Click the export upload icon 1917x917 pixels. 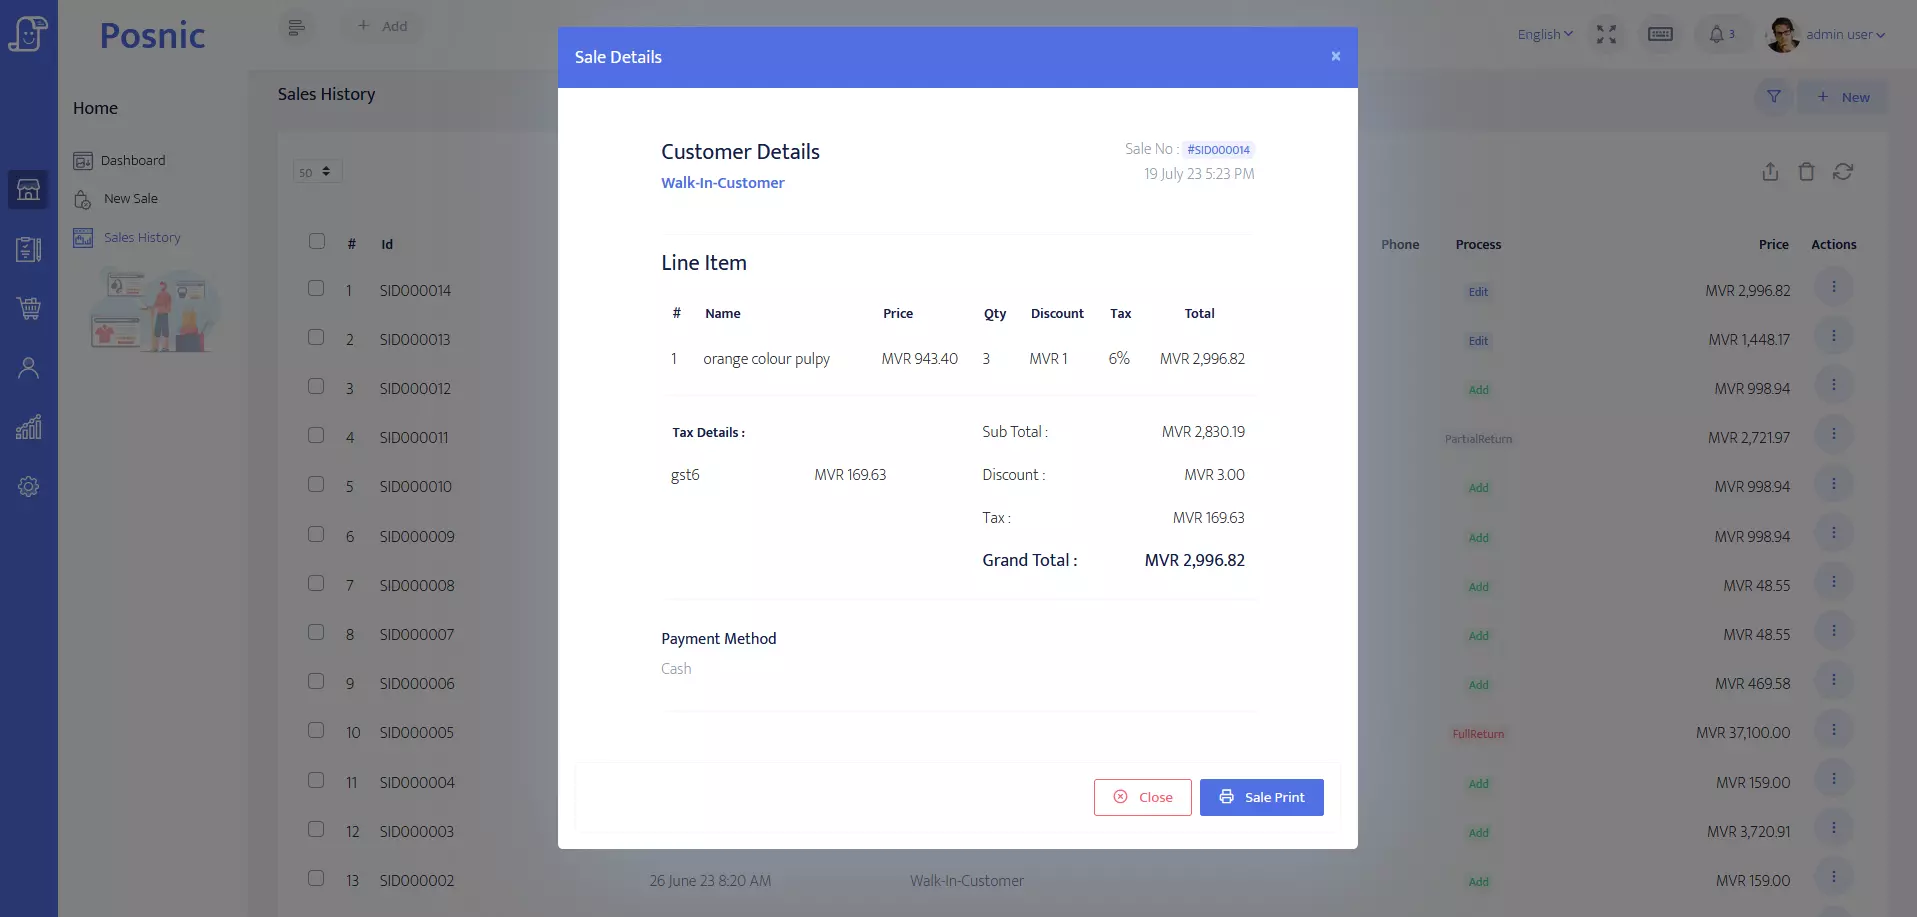[x=1770, y=172]
